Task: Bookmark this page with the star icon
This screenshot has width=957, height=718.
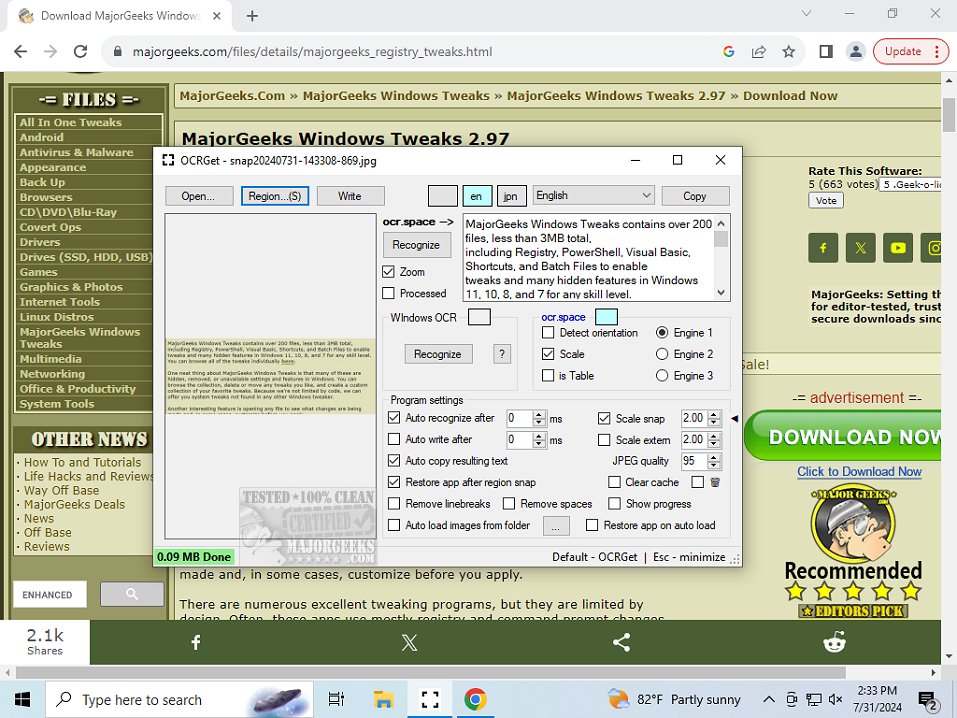Action: coord(789,52)
